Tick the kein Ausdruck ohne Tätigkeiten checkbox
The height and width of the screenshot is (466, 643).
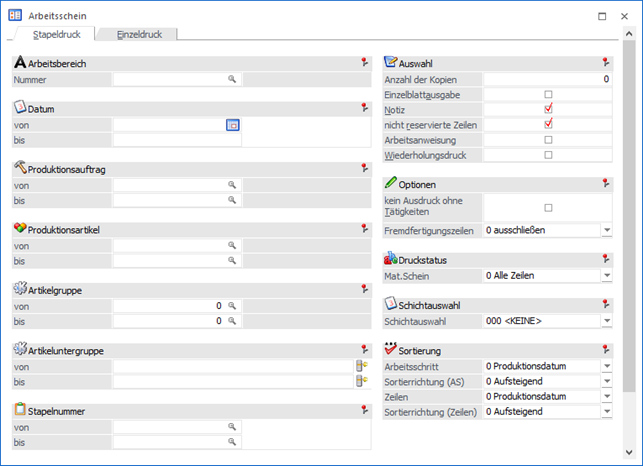pos(548,207)
